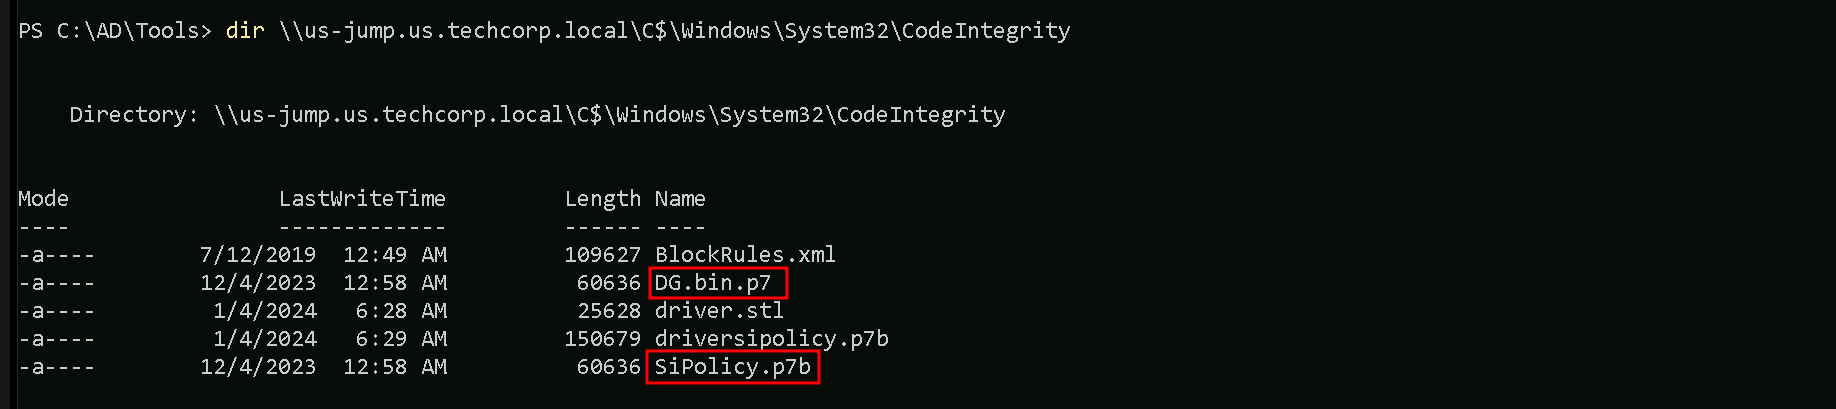The image size is (1836, 409).
Task: Click driver.stl in the file listing
Action: tap(719, 311)
